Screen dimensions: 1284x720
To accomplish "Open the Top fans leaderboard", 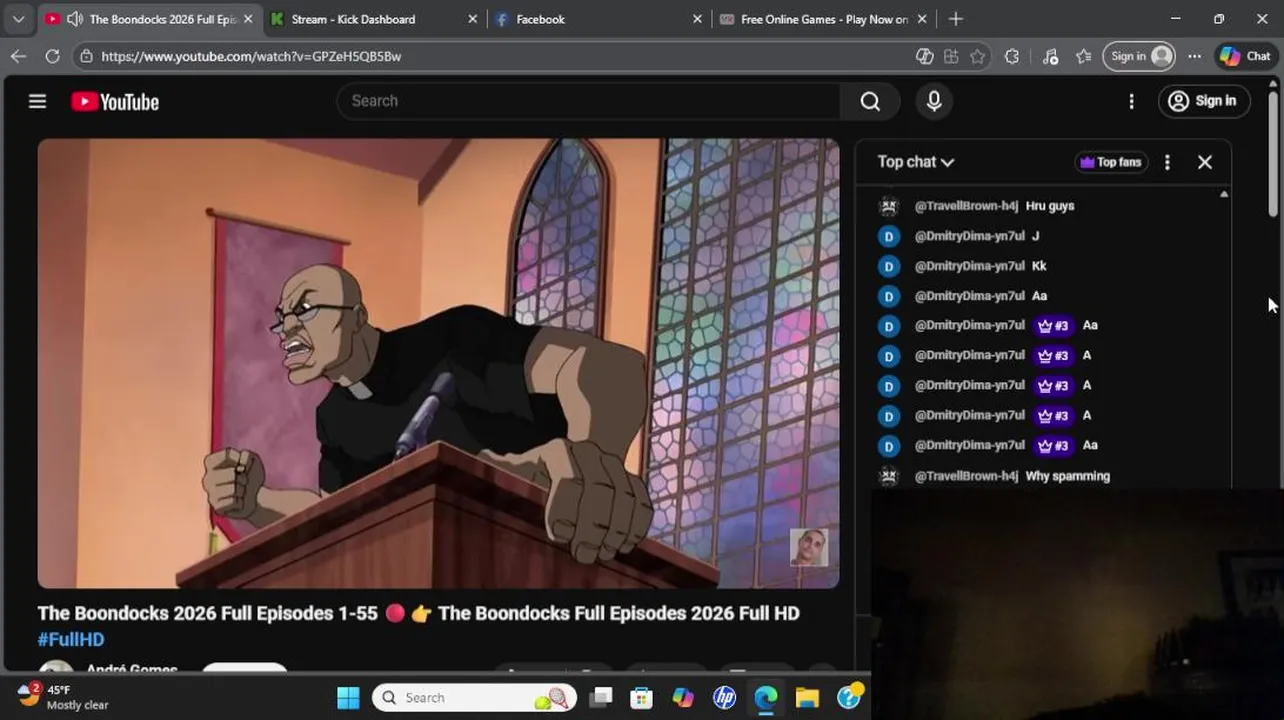I will (x=1110, y=162).
